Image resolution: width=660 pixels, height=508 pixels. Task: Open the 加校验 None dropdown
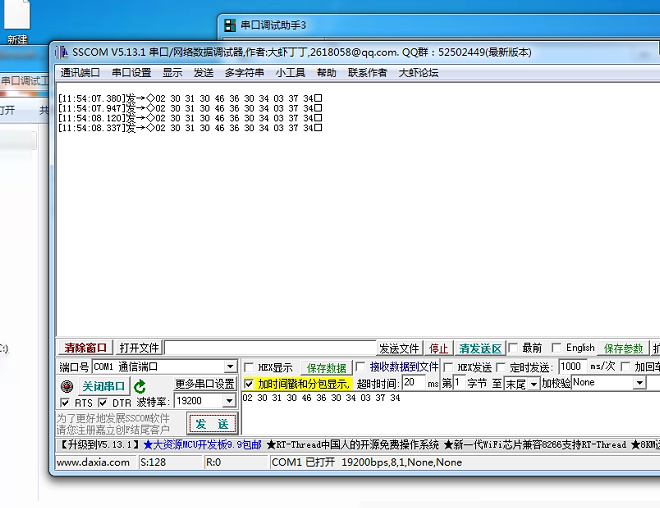pos(638,383)
